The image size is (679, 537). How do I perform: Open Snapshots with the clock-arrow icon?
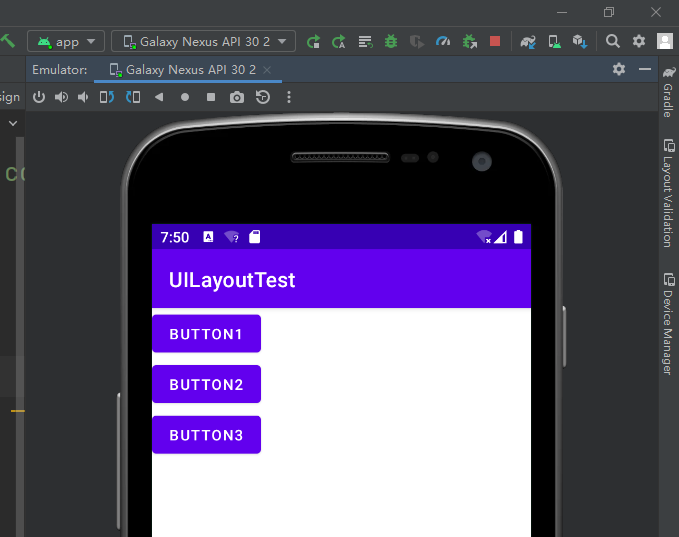tap(263, 97)
